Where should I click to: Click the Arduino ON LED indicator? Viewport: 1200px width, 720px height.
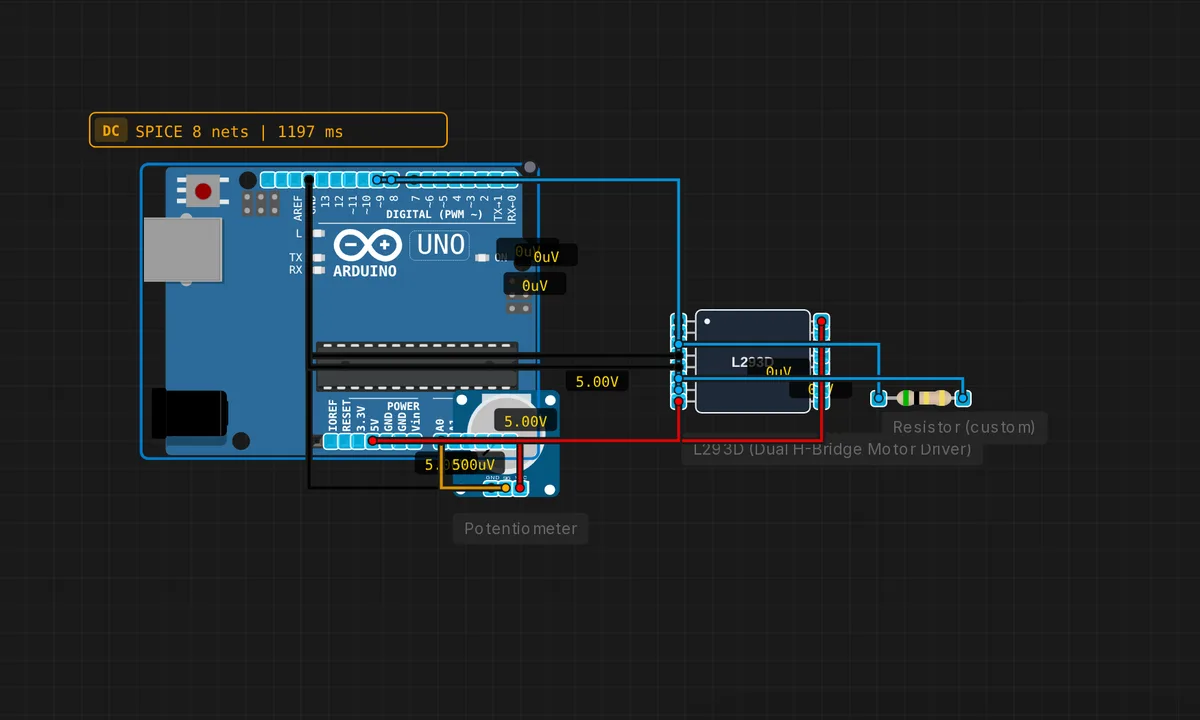point(483,258)
